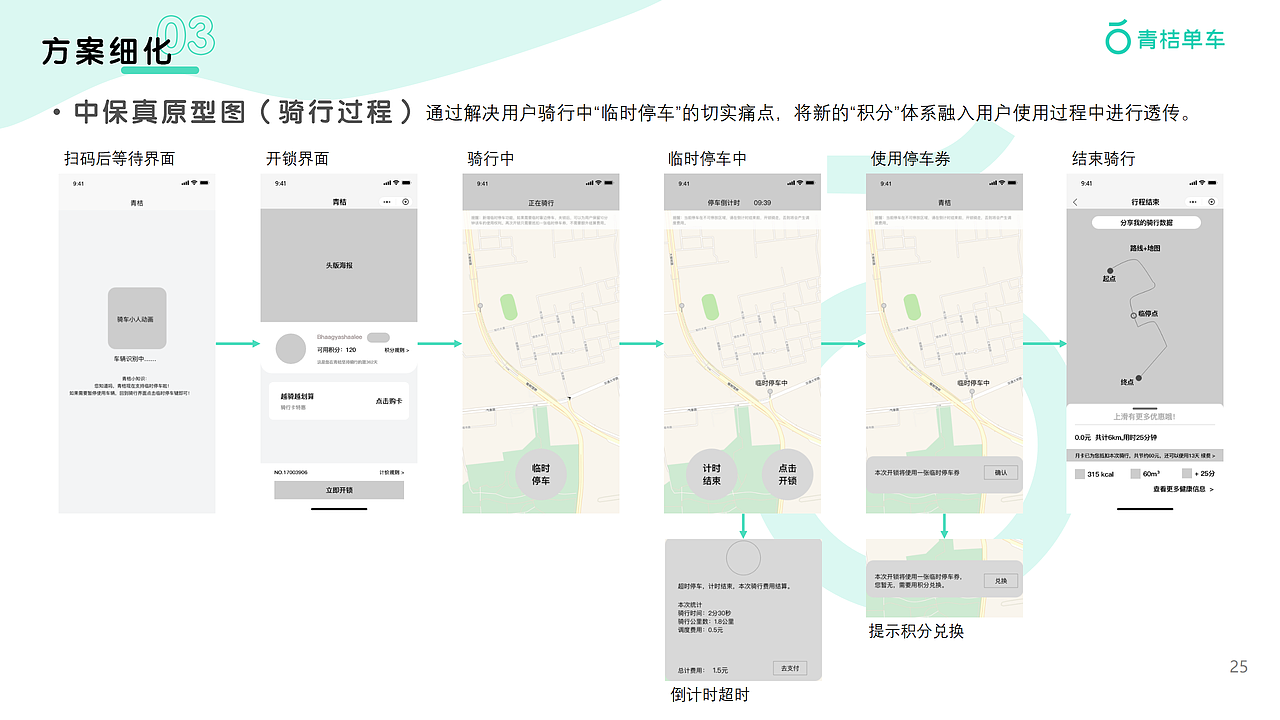Tap the 计时结束 circular button

click(x=710, y=474)
